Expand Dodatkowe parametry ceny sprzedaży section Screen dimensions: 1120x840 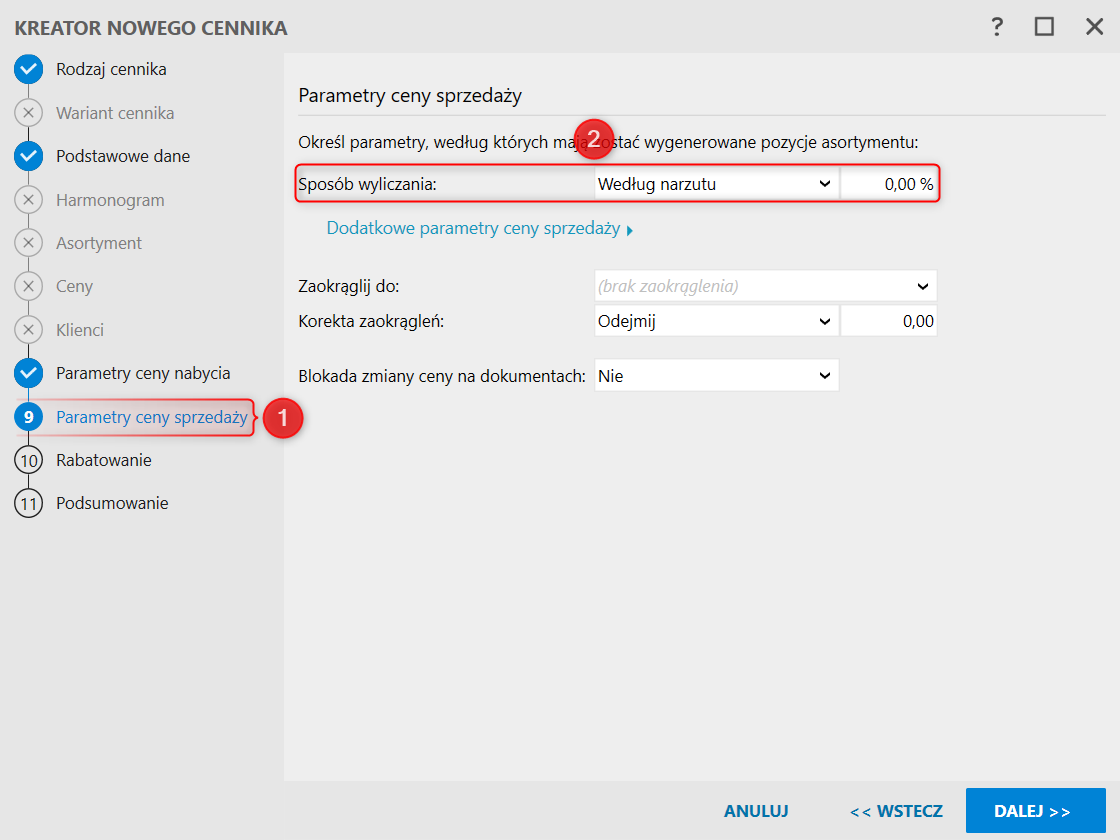pyautogui.click(x=480, y=229)
